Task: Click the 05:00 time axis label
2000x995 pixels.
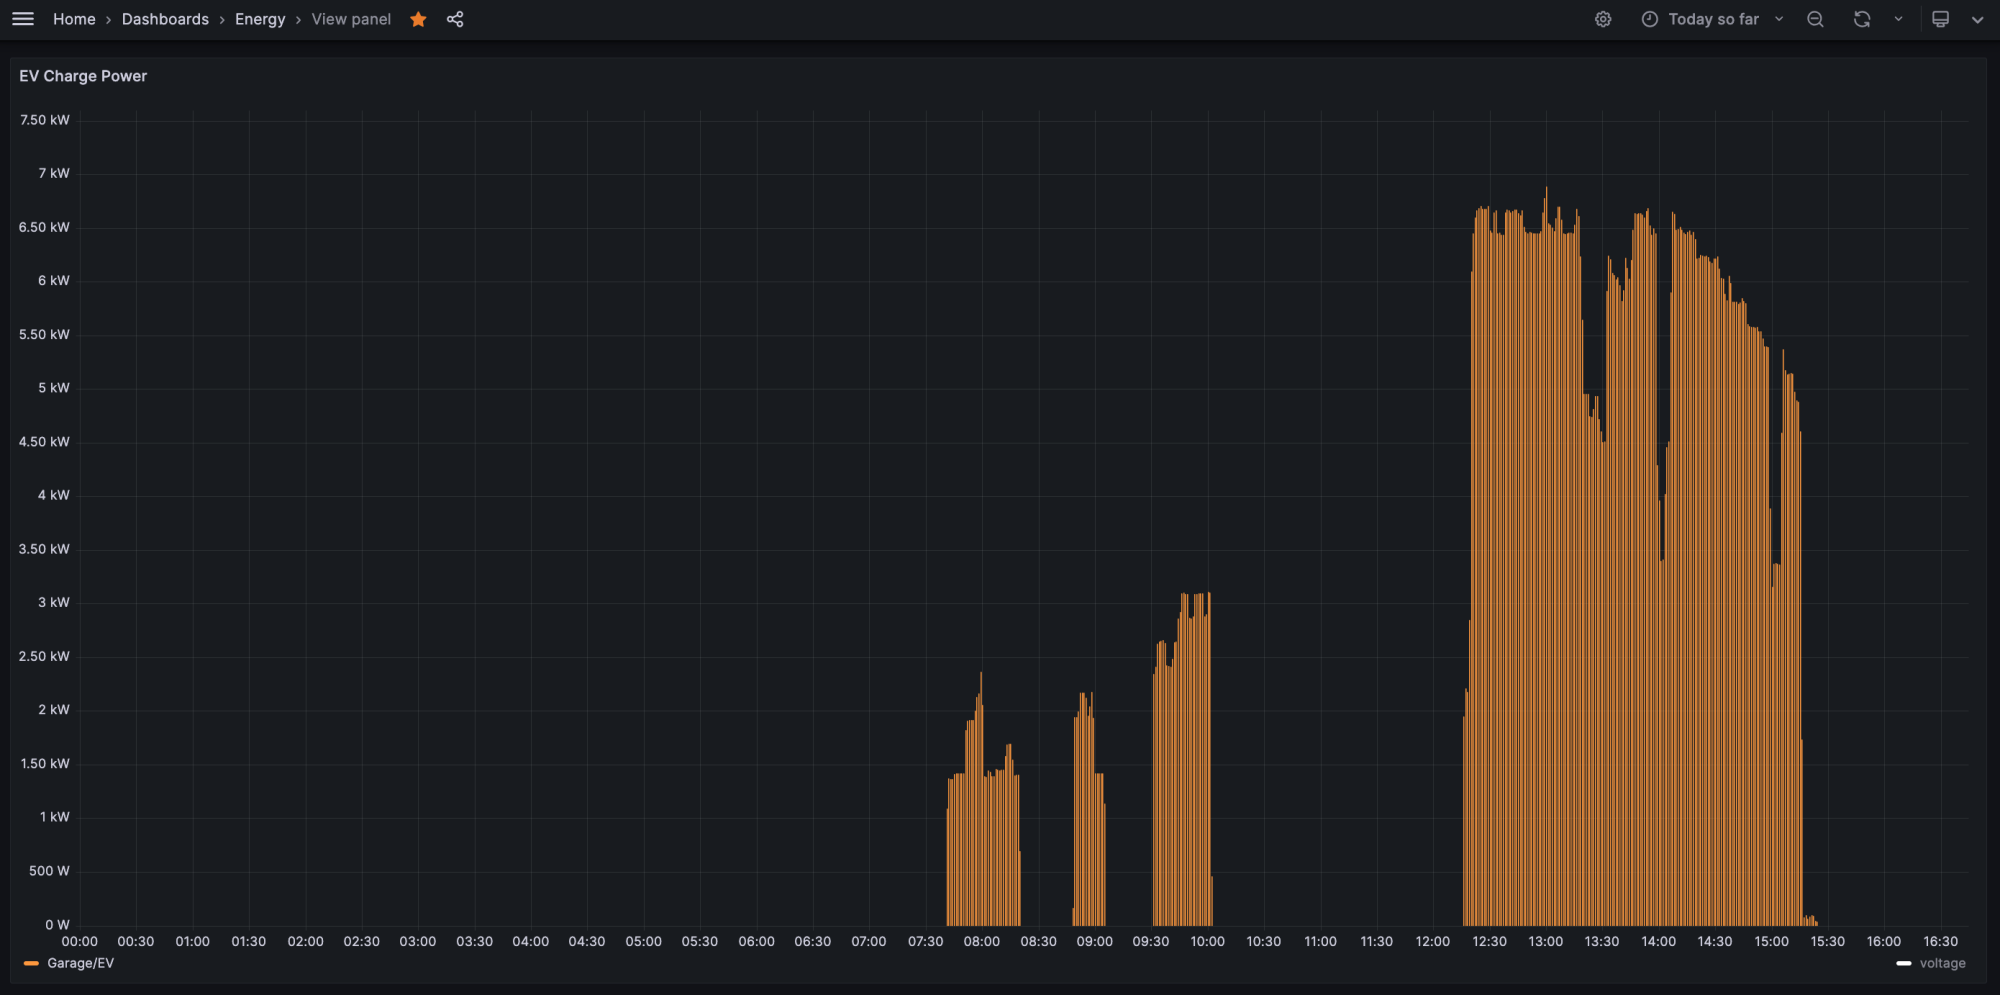Action: pos(643,941)
